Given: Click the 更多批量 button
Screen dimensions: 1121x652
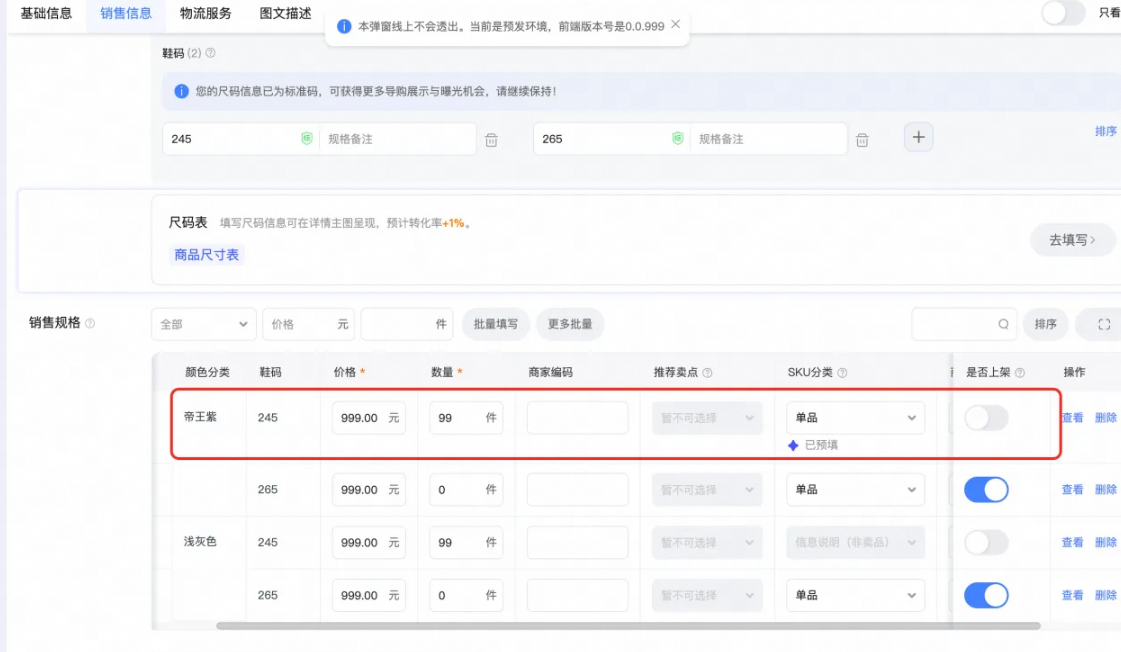Looking at the screenshot, I should pos(570,324).
